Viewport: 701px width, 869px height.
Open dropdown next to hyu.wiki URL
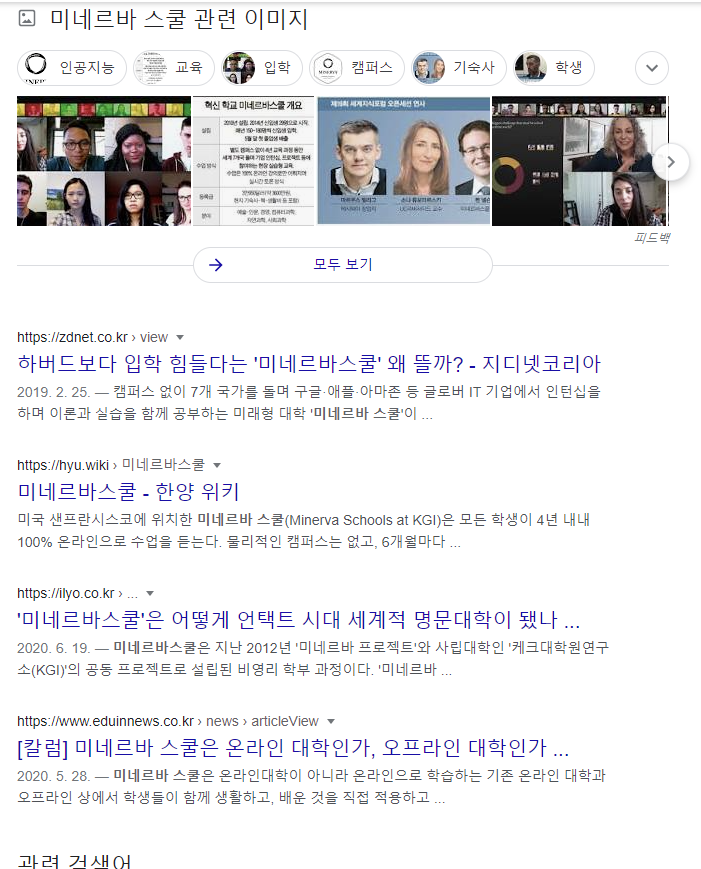coord(217,465)
